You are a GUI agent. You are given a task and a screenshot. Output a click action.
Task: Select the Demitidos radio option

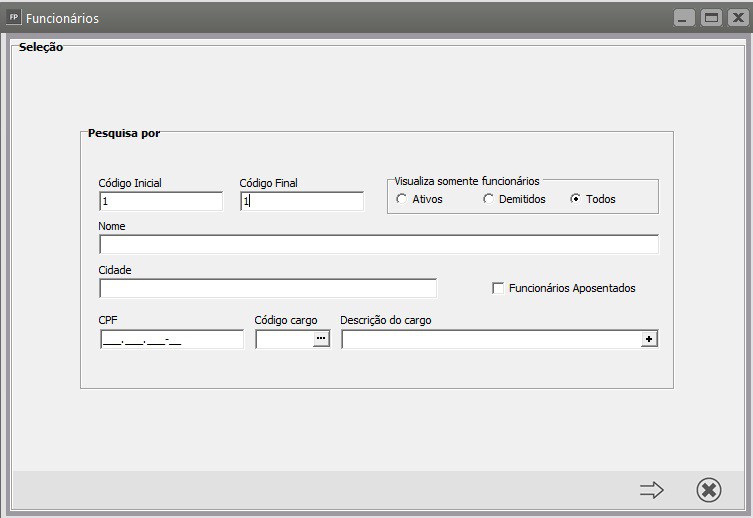[488, 199]
